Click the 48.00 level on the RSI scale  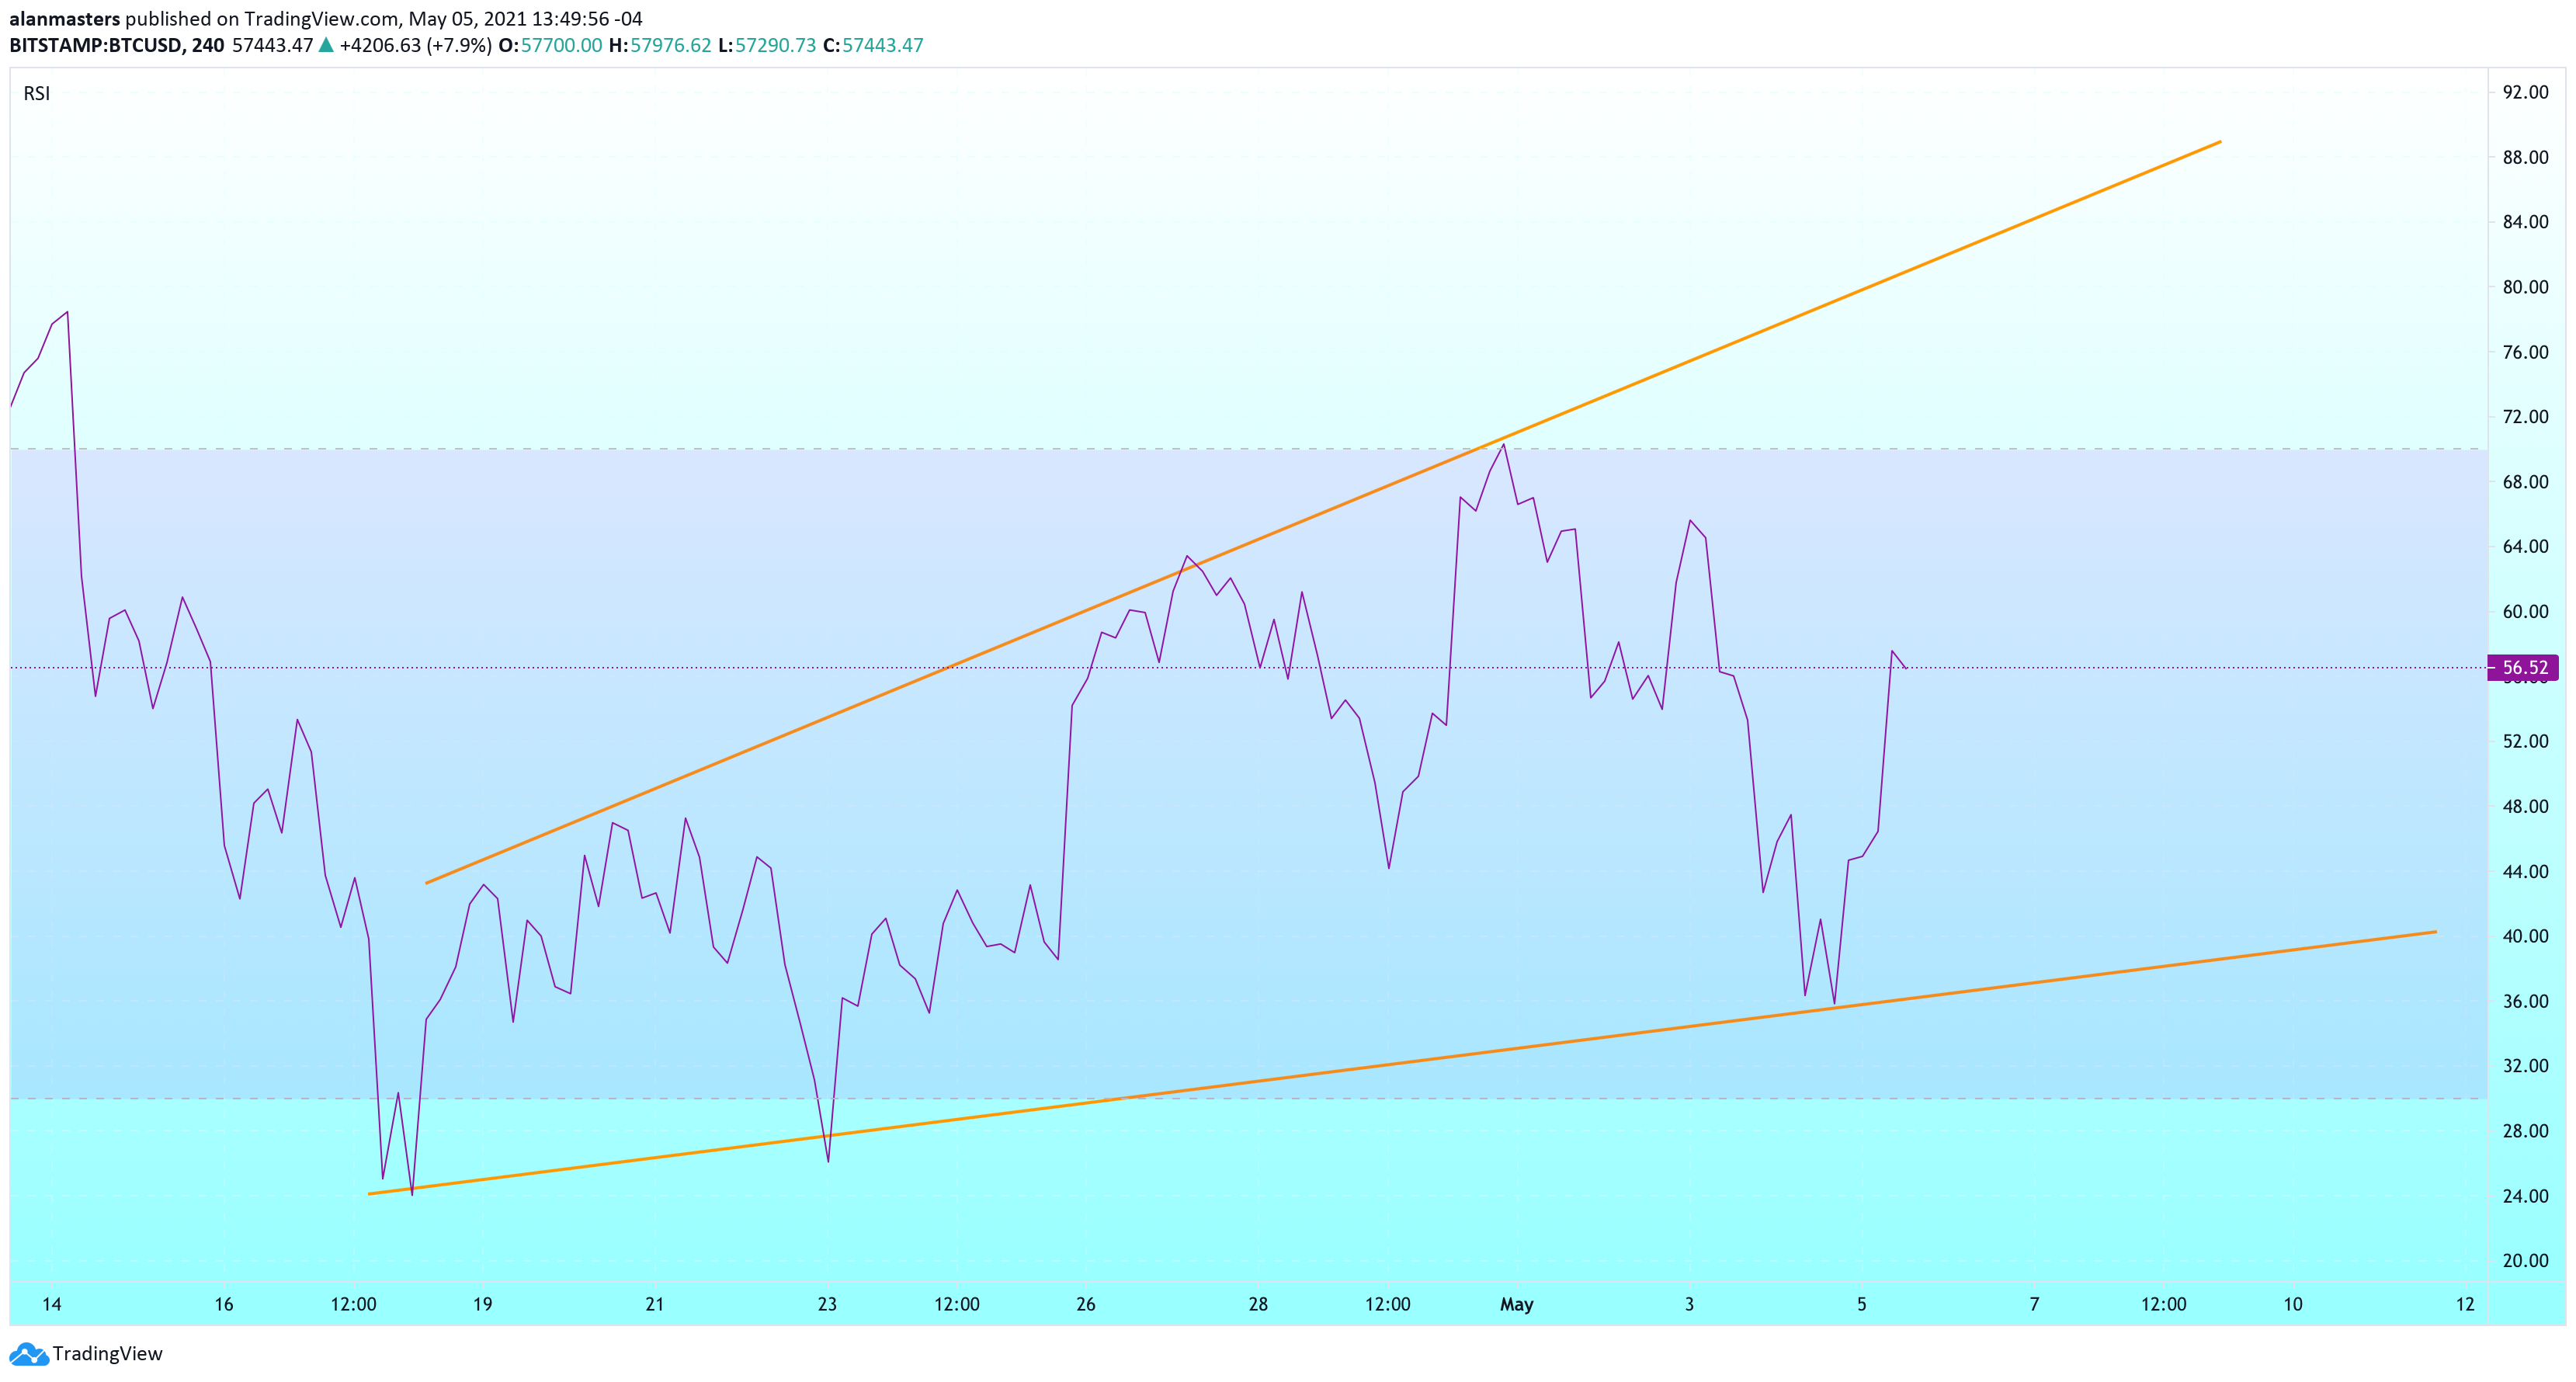[x=2525, y=807]
